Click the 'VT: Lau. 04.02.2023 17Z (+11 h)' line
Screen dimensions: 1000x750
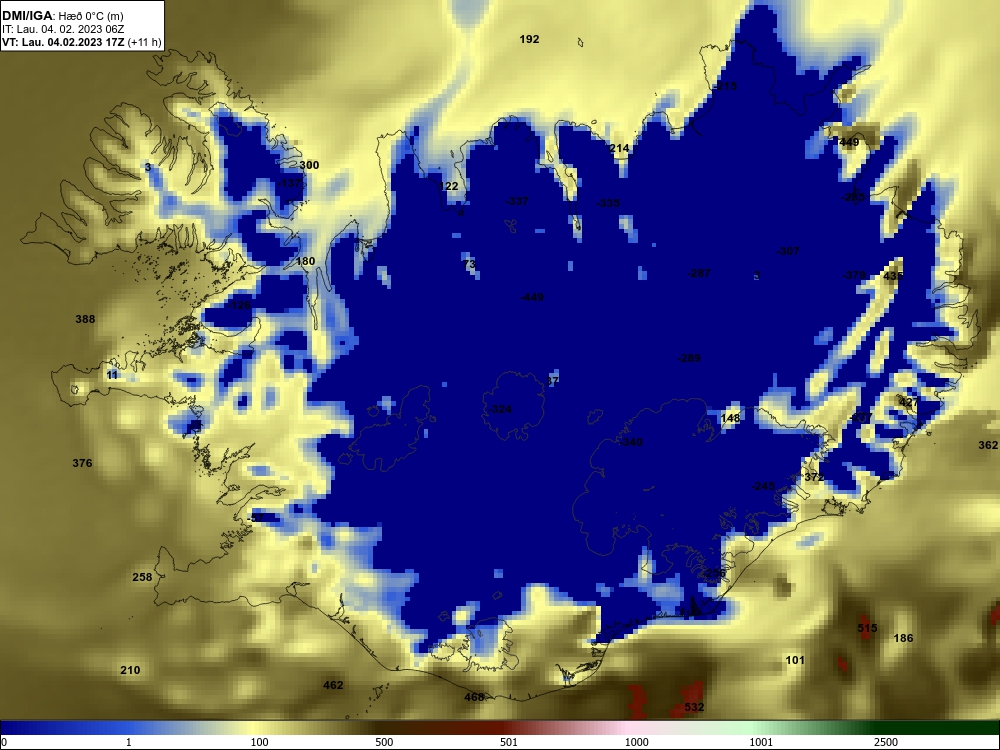point(81,43)
